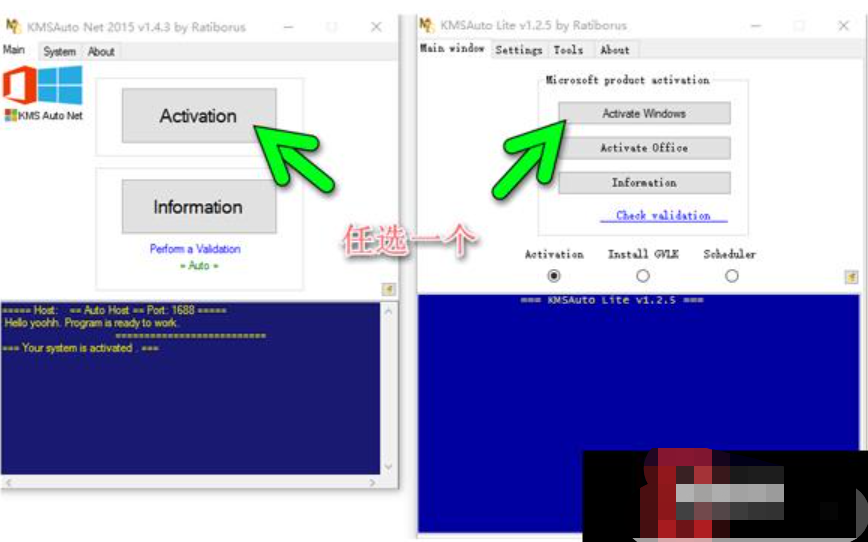
Task: Click the 'KMSAuto Lite v1.2.5' console header text
Action: [611, 300]
